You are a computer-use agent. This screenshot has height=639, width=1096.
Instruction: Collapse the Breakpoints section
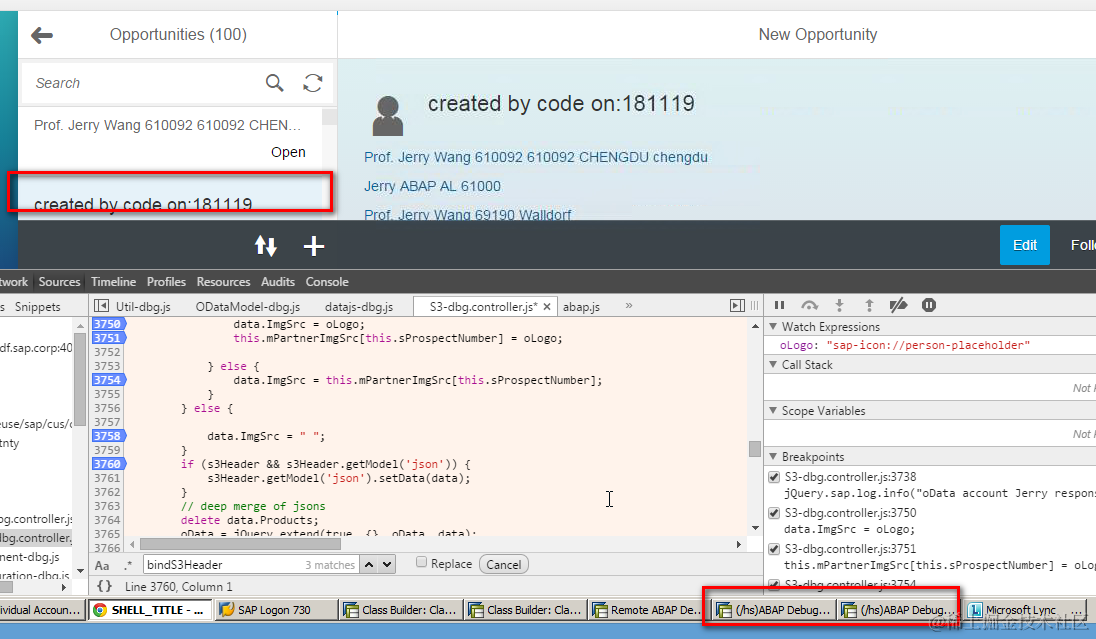(x=773, y=457)
